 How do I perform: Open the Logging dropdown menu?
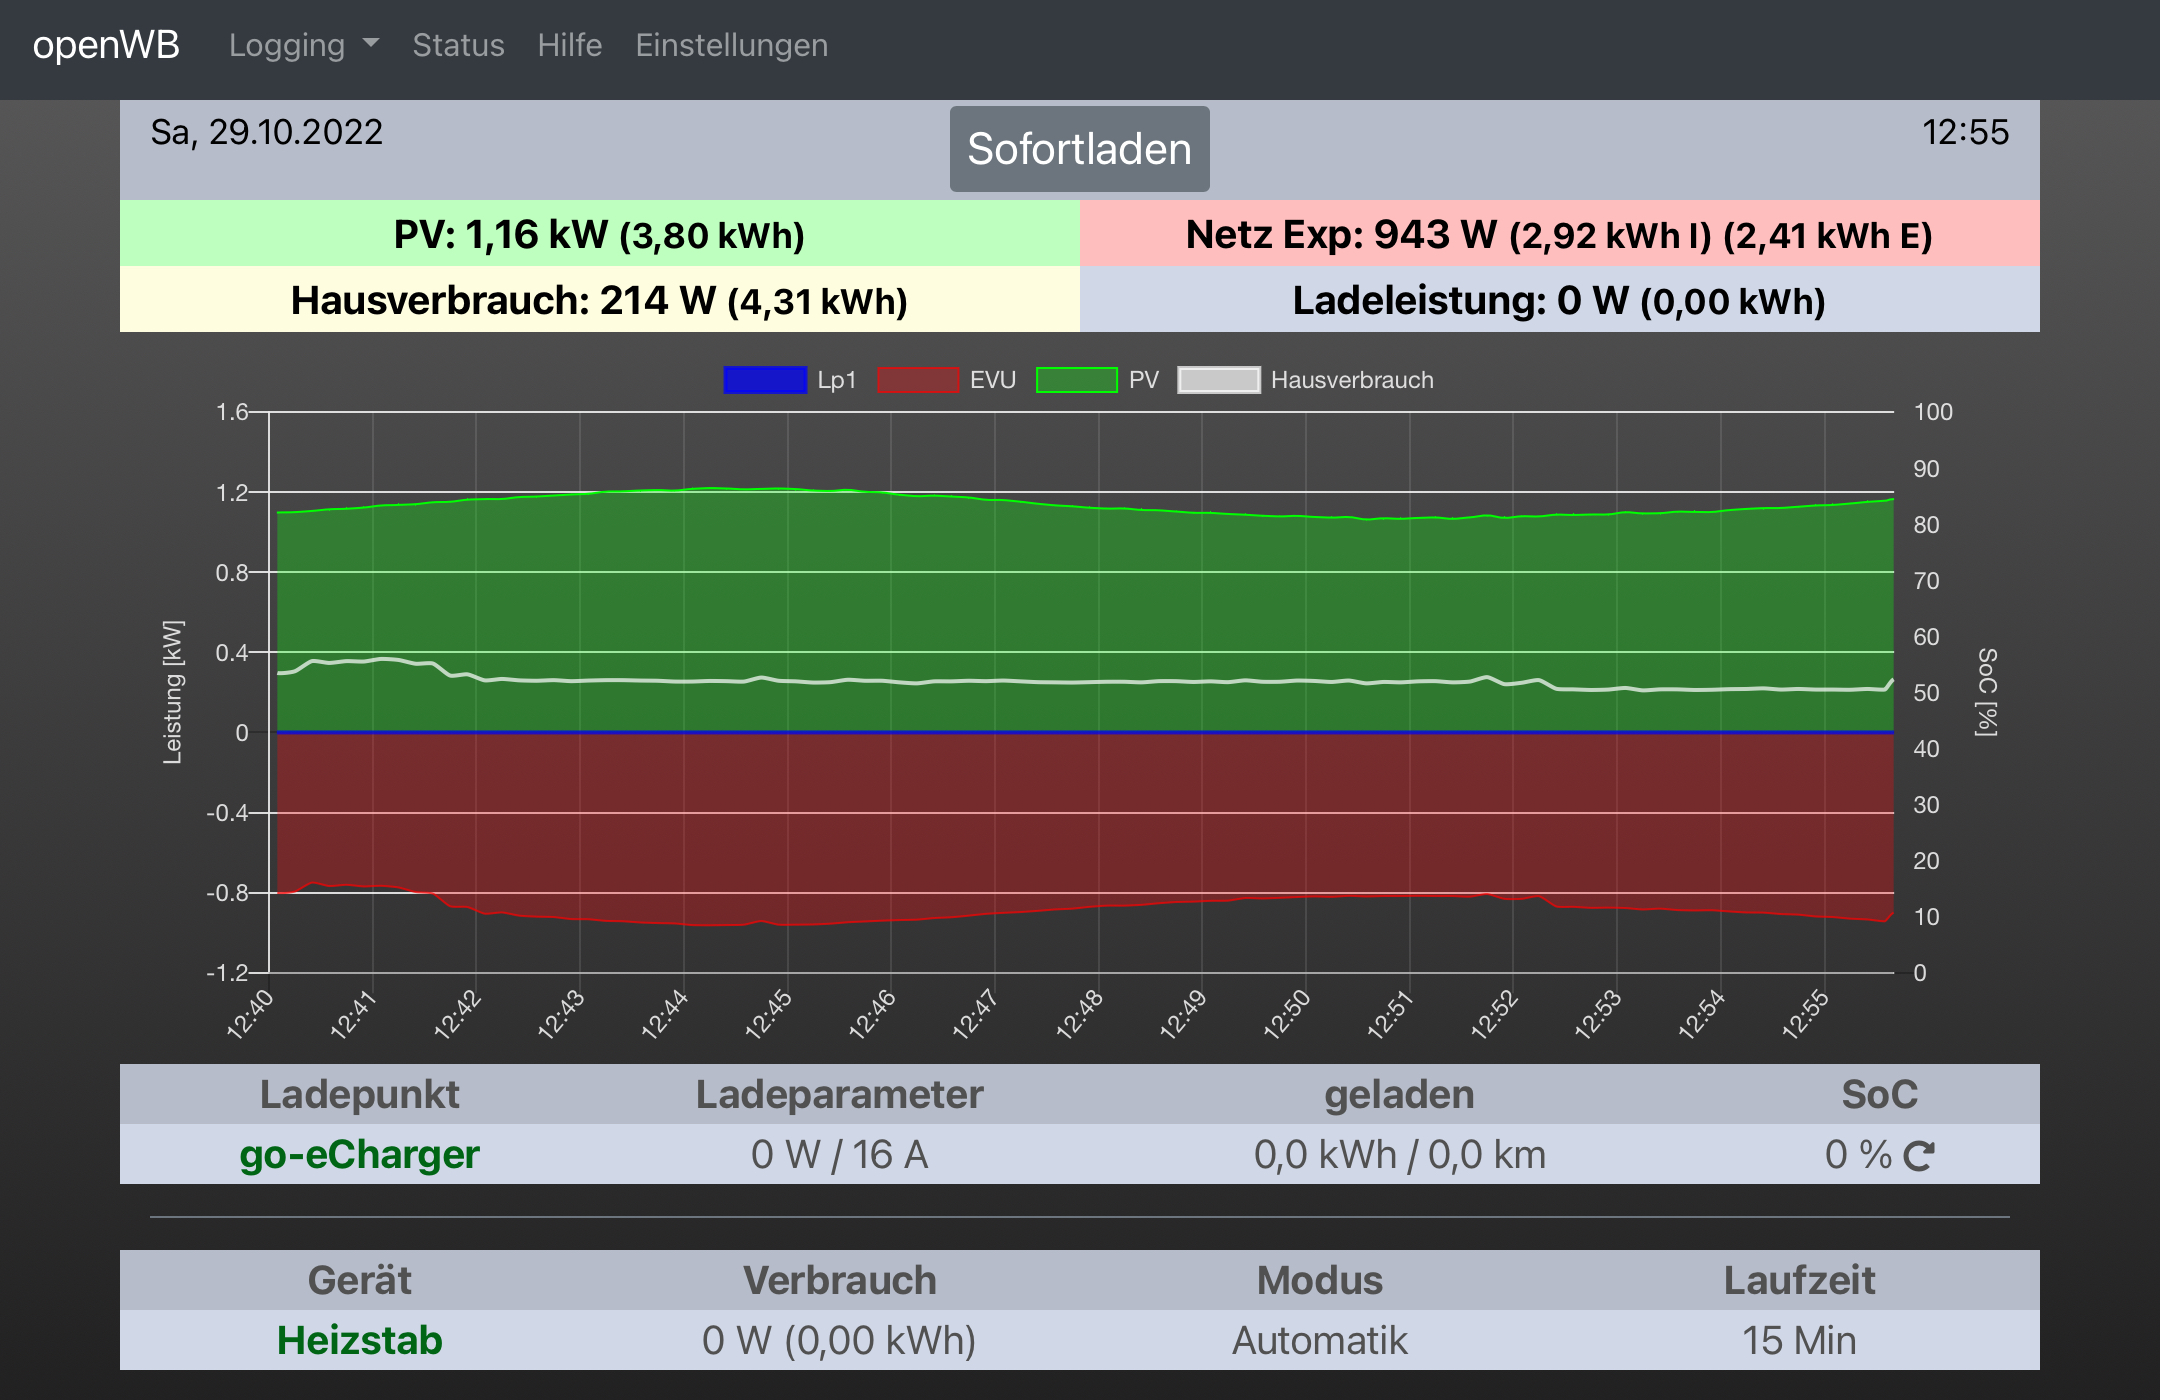pyautogui.click(x=287, y=45)
